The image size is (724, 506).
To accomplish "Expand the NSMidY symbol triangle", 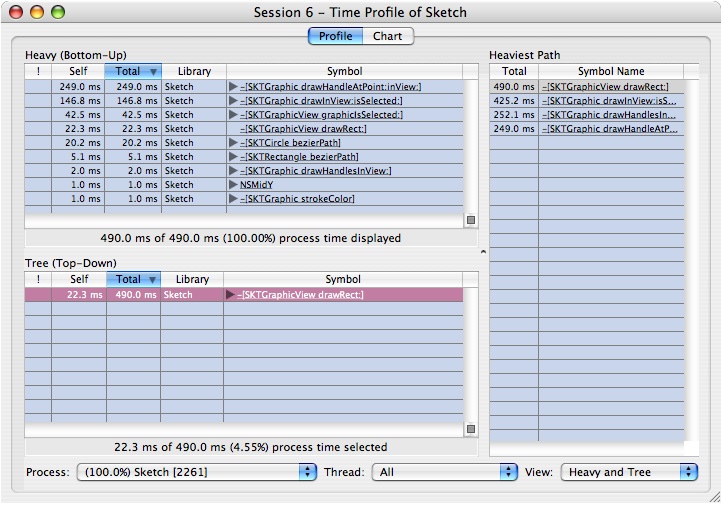I will tap(233, 185).
